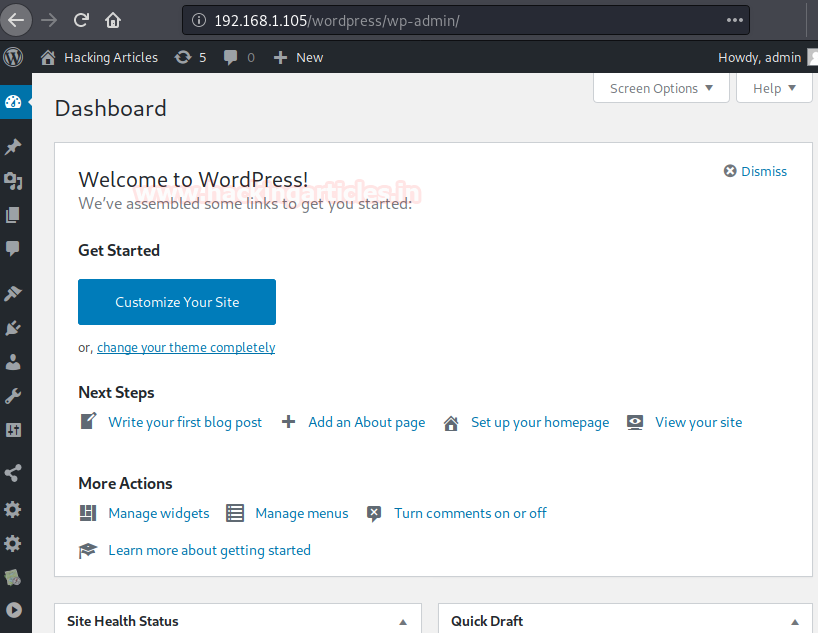Open Write your first blog post link

[x=185, y=422]
